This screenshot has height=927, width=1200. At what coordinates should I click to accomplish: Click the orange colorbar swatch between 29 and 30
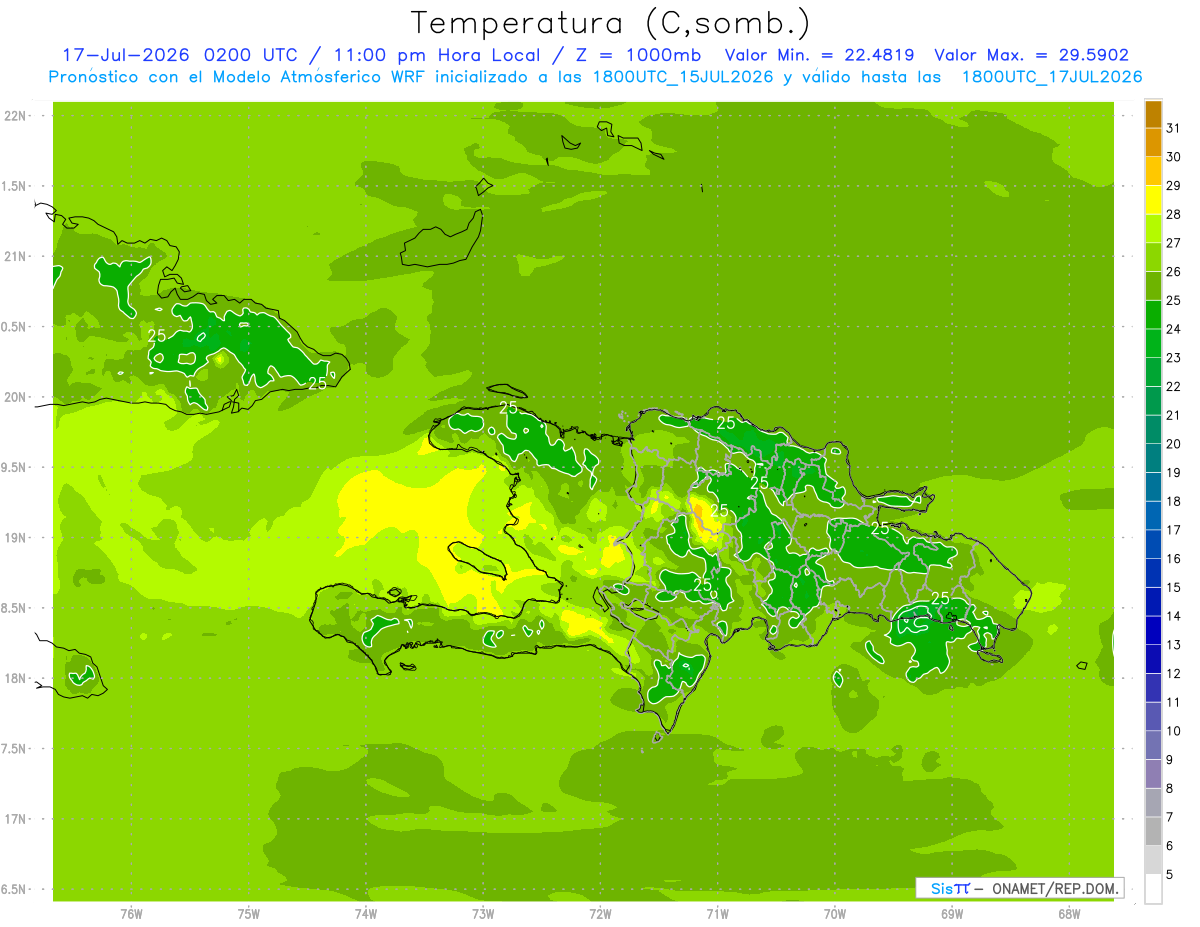click(1153, 171)
